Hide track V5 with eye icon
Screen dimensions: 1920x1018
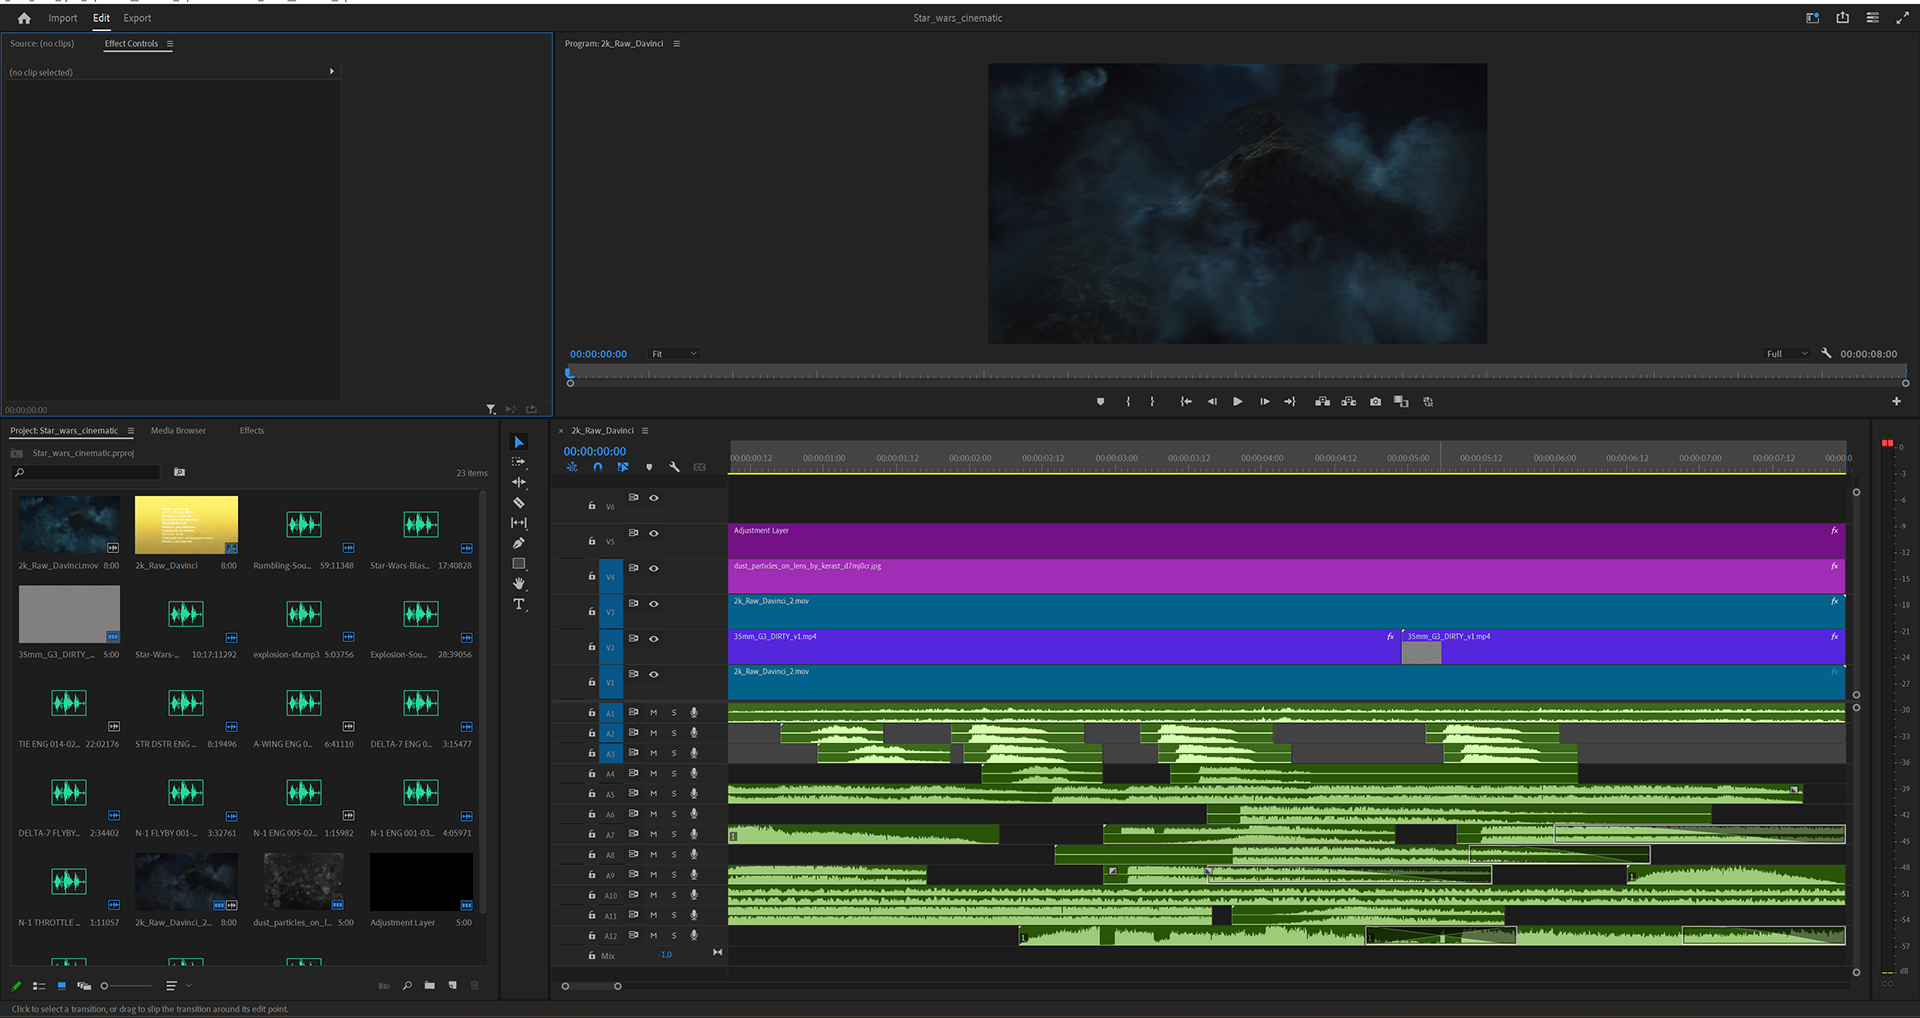[x=654, y=533]
